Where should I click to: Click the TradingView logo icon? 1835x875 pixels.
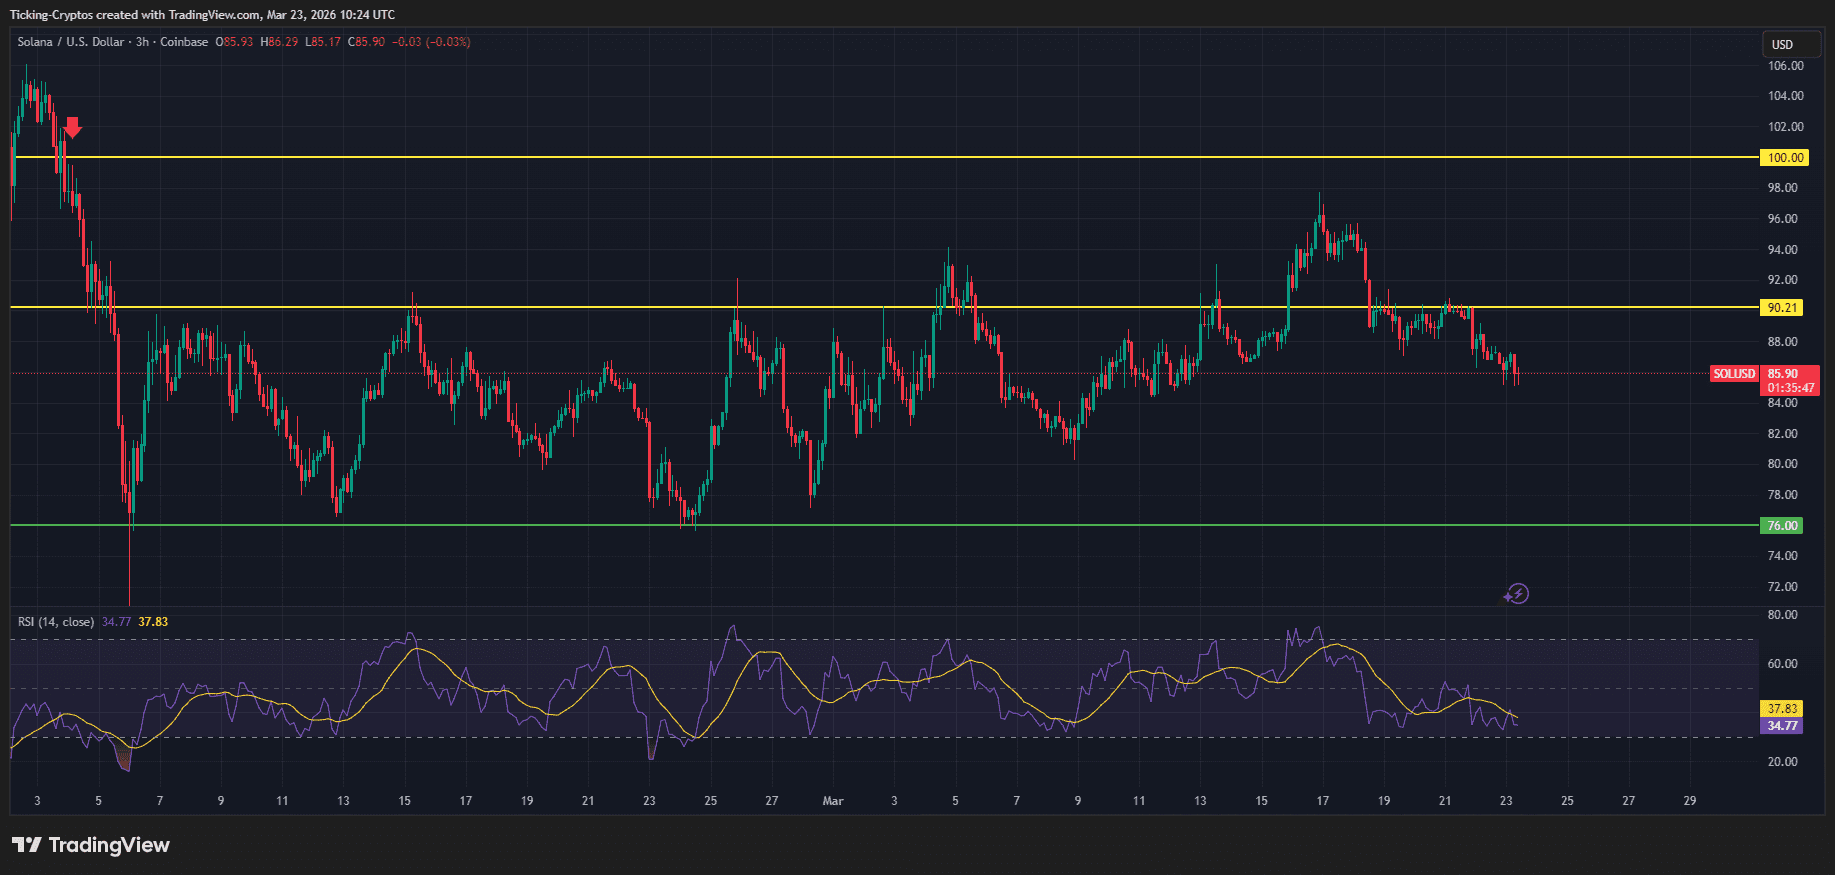(27, 845)
